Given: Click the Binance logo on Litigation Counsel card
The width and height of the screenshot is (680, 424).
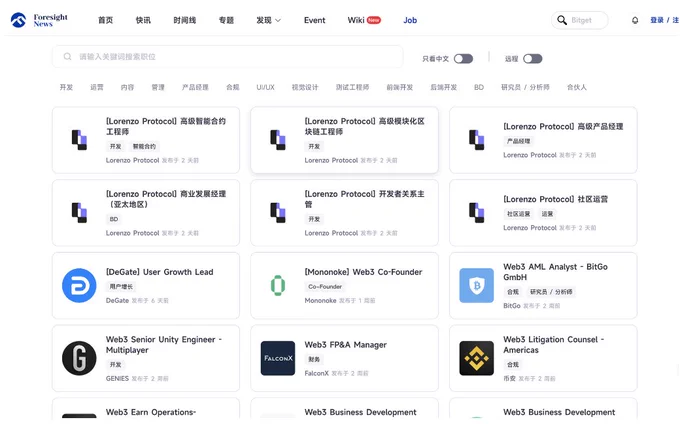Looking at the screenshot, I should [x=476, y=358].
